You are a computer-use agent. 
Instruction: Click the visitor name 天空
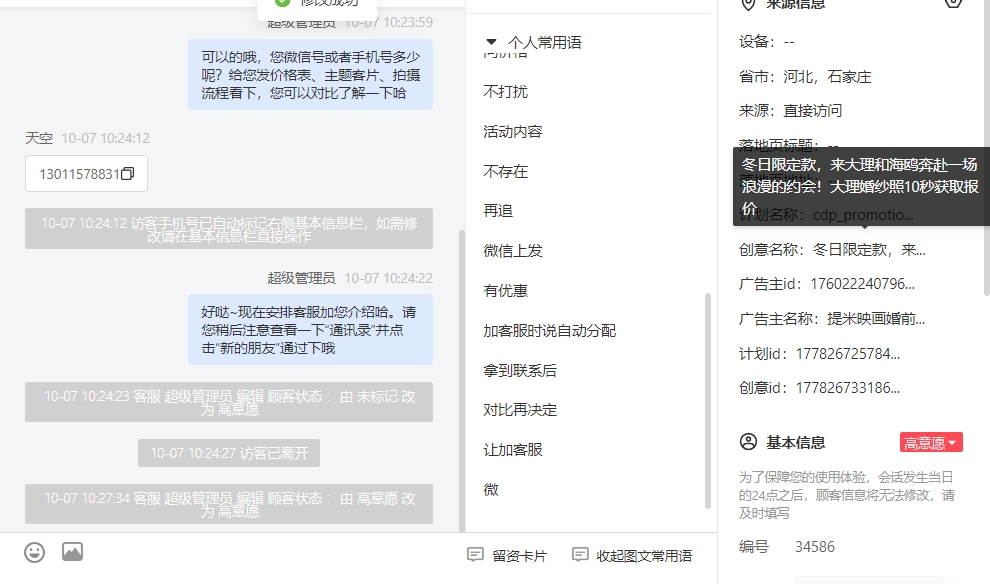pyautogui.click(x=39, y=138)
